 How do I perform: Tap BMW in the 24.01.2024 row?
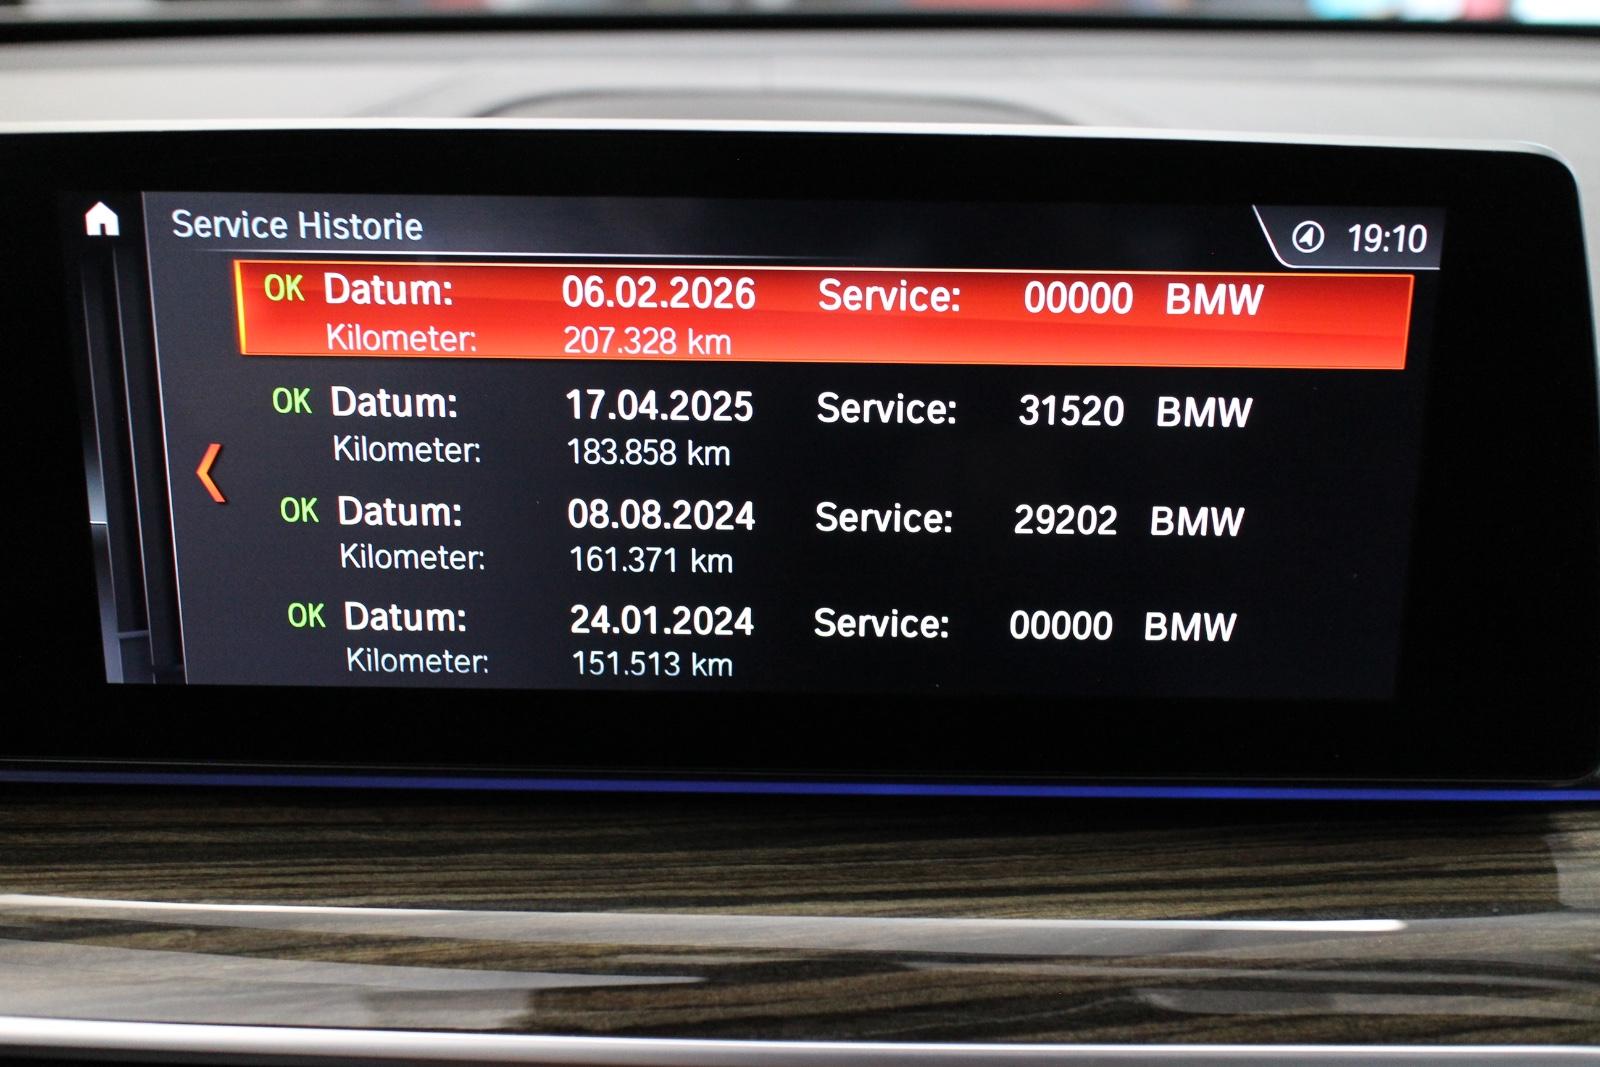[1190, 627]
